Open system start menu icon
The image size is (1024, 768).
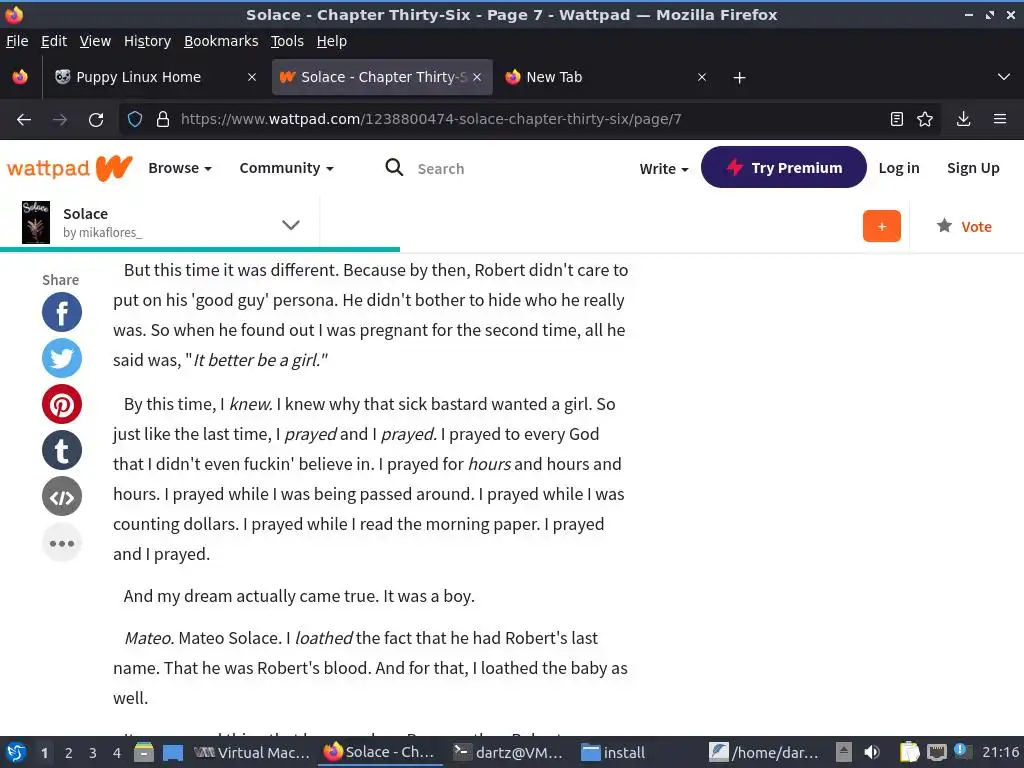[x=16, y=752]
